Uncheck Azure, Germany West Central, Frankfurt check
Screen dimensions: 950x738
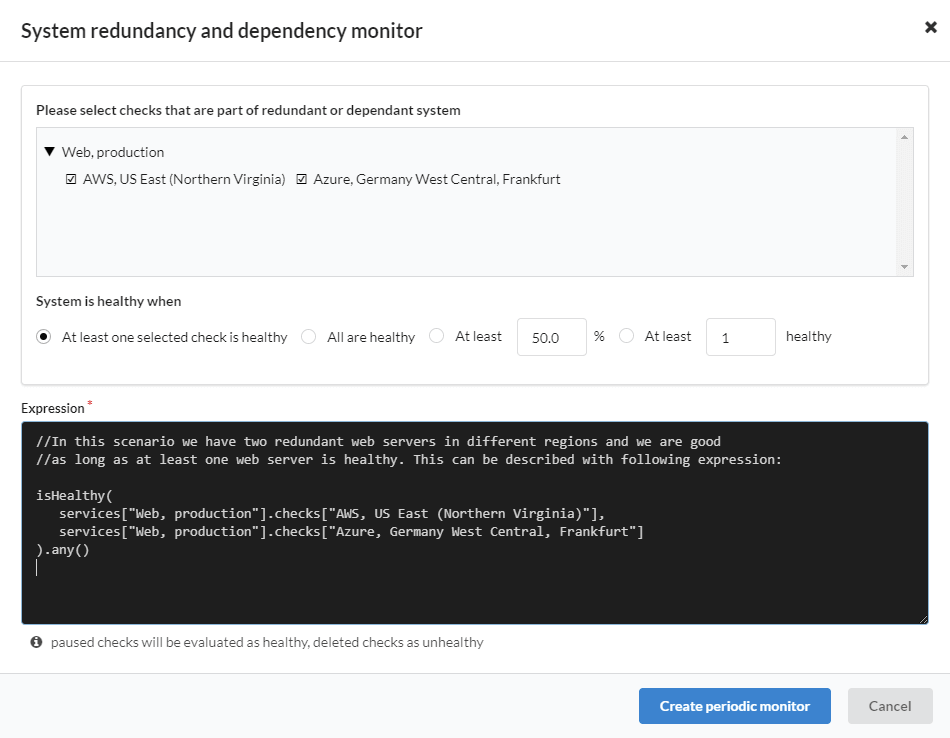[x=301, y=179]
